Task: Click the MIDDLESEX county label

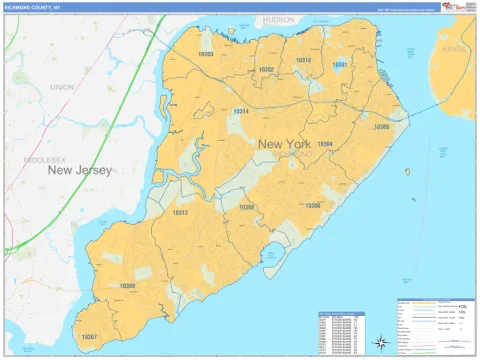Action: click(45, 160)
